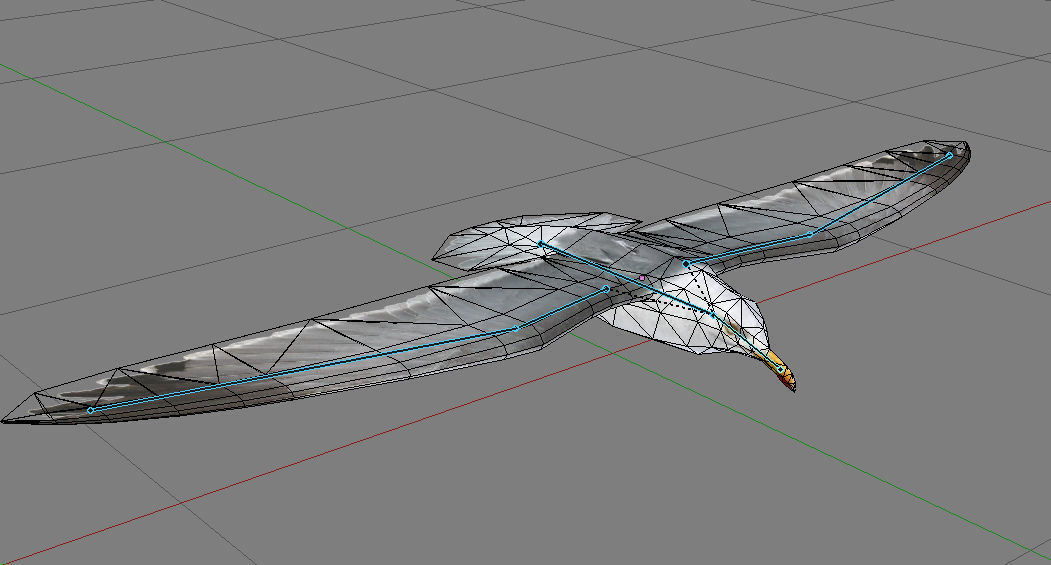Select the bone joint at the far wing tip
The height and width of the screenshot is (565, 1051).
point(950,155)
